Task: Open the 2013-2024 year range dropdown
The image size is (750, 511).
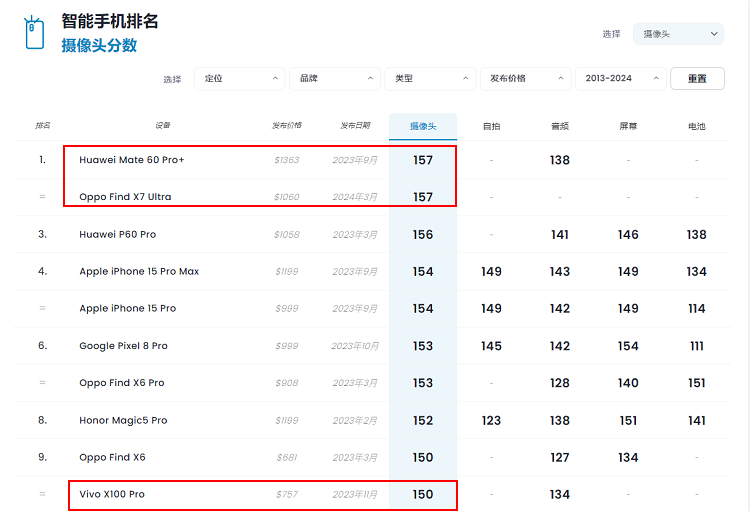Action: [x=620, y=78]
